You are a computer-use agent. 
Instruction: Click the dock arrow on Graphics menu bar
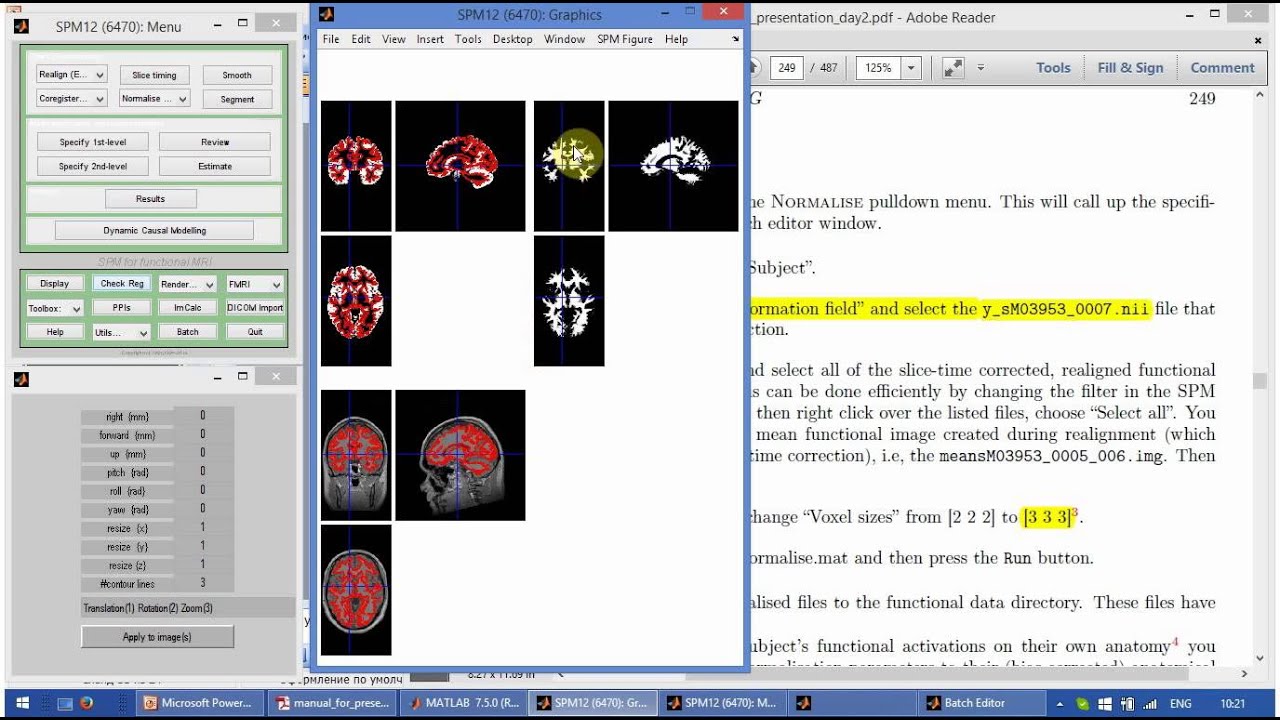[735, 39]
